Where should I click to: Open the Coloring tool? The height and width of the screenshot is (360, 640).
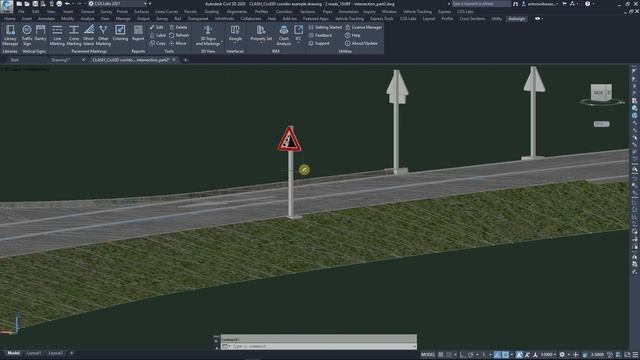120,33
